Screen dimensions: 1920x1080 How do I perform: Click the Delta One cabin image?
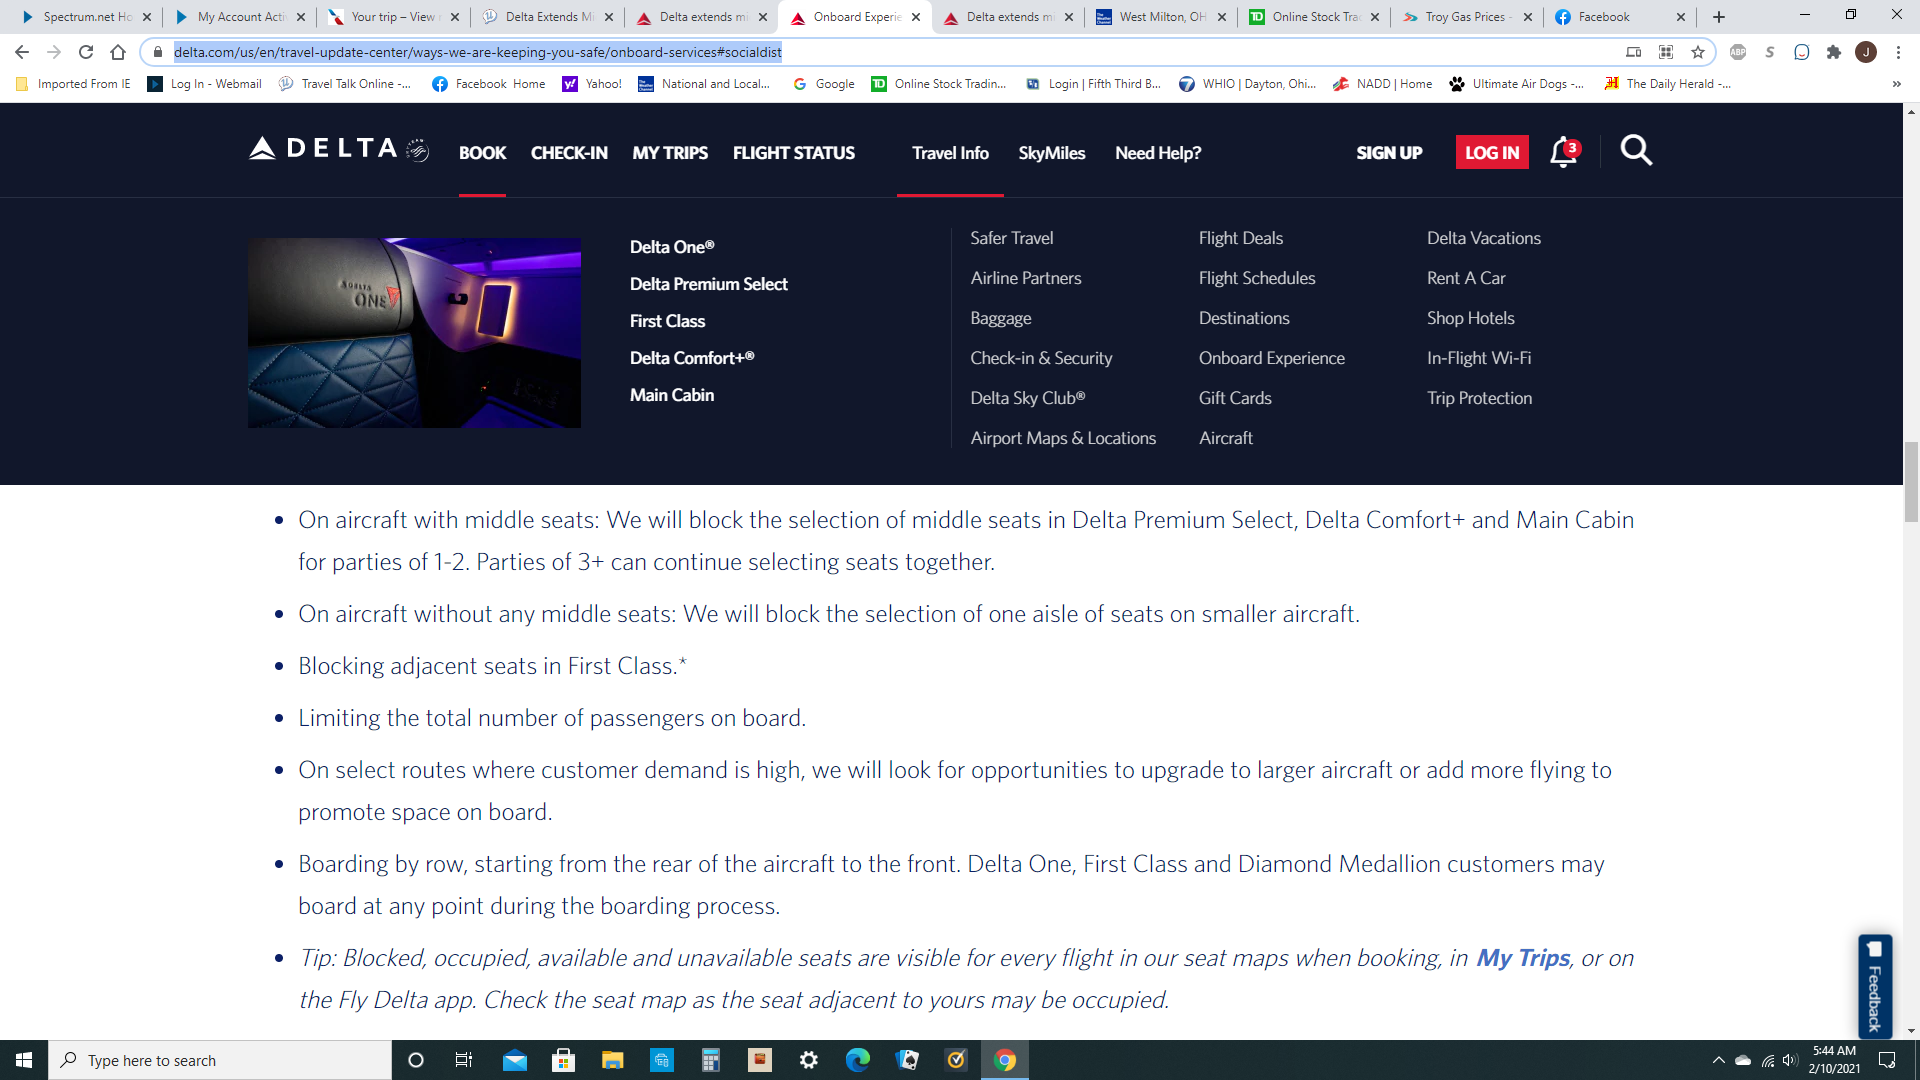coord(414,333)
